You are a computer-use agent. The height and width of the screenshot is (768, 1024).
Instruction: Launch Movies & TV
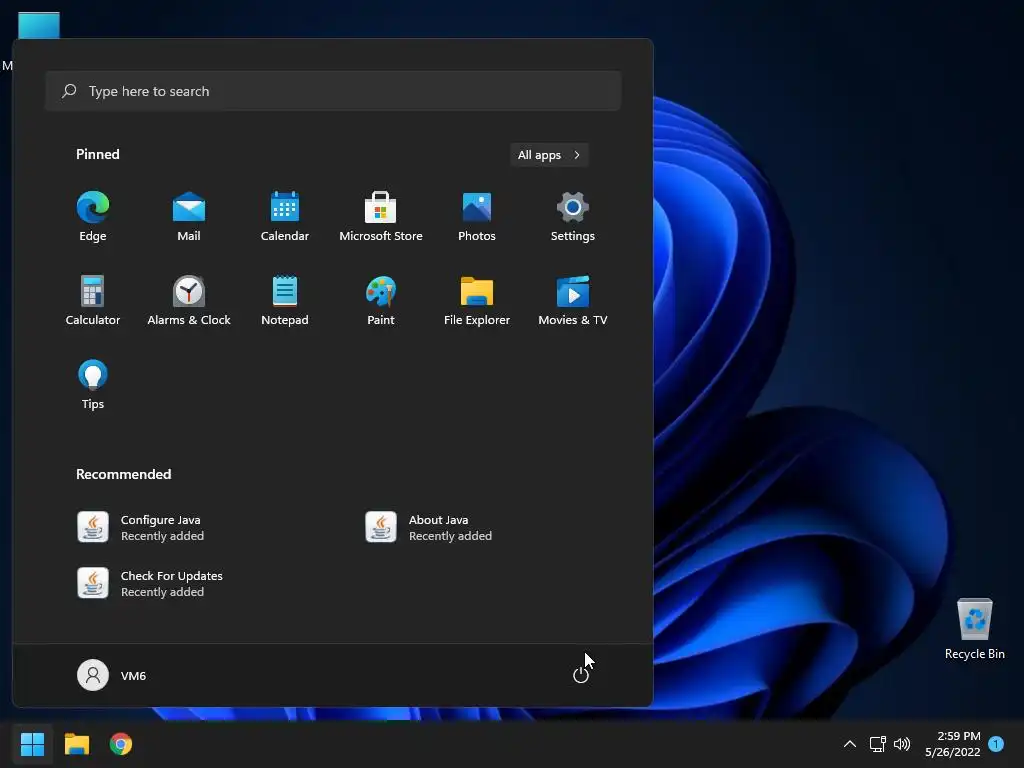tap(573, 300)
